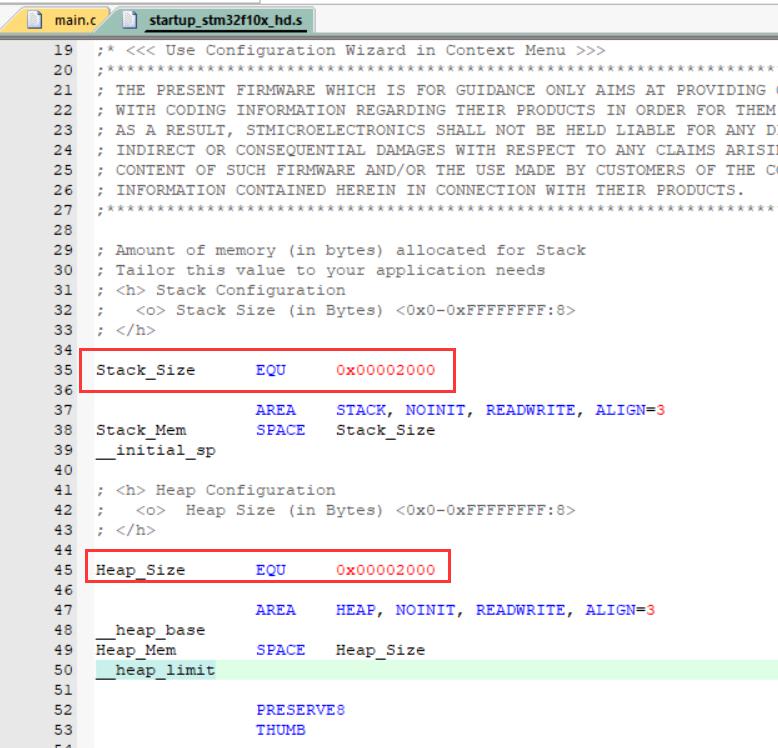
Task: Click EQU keyword on line 35
Action: 271,370
